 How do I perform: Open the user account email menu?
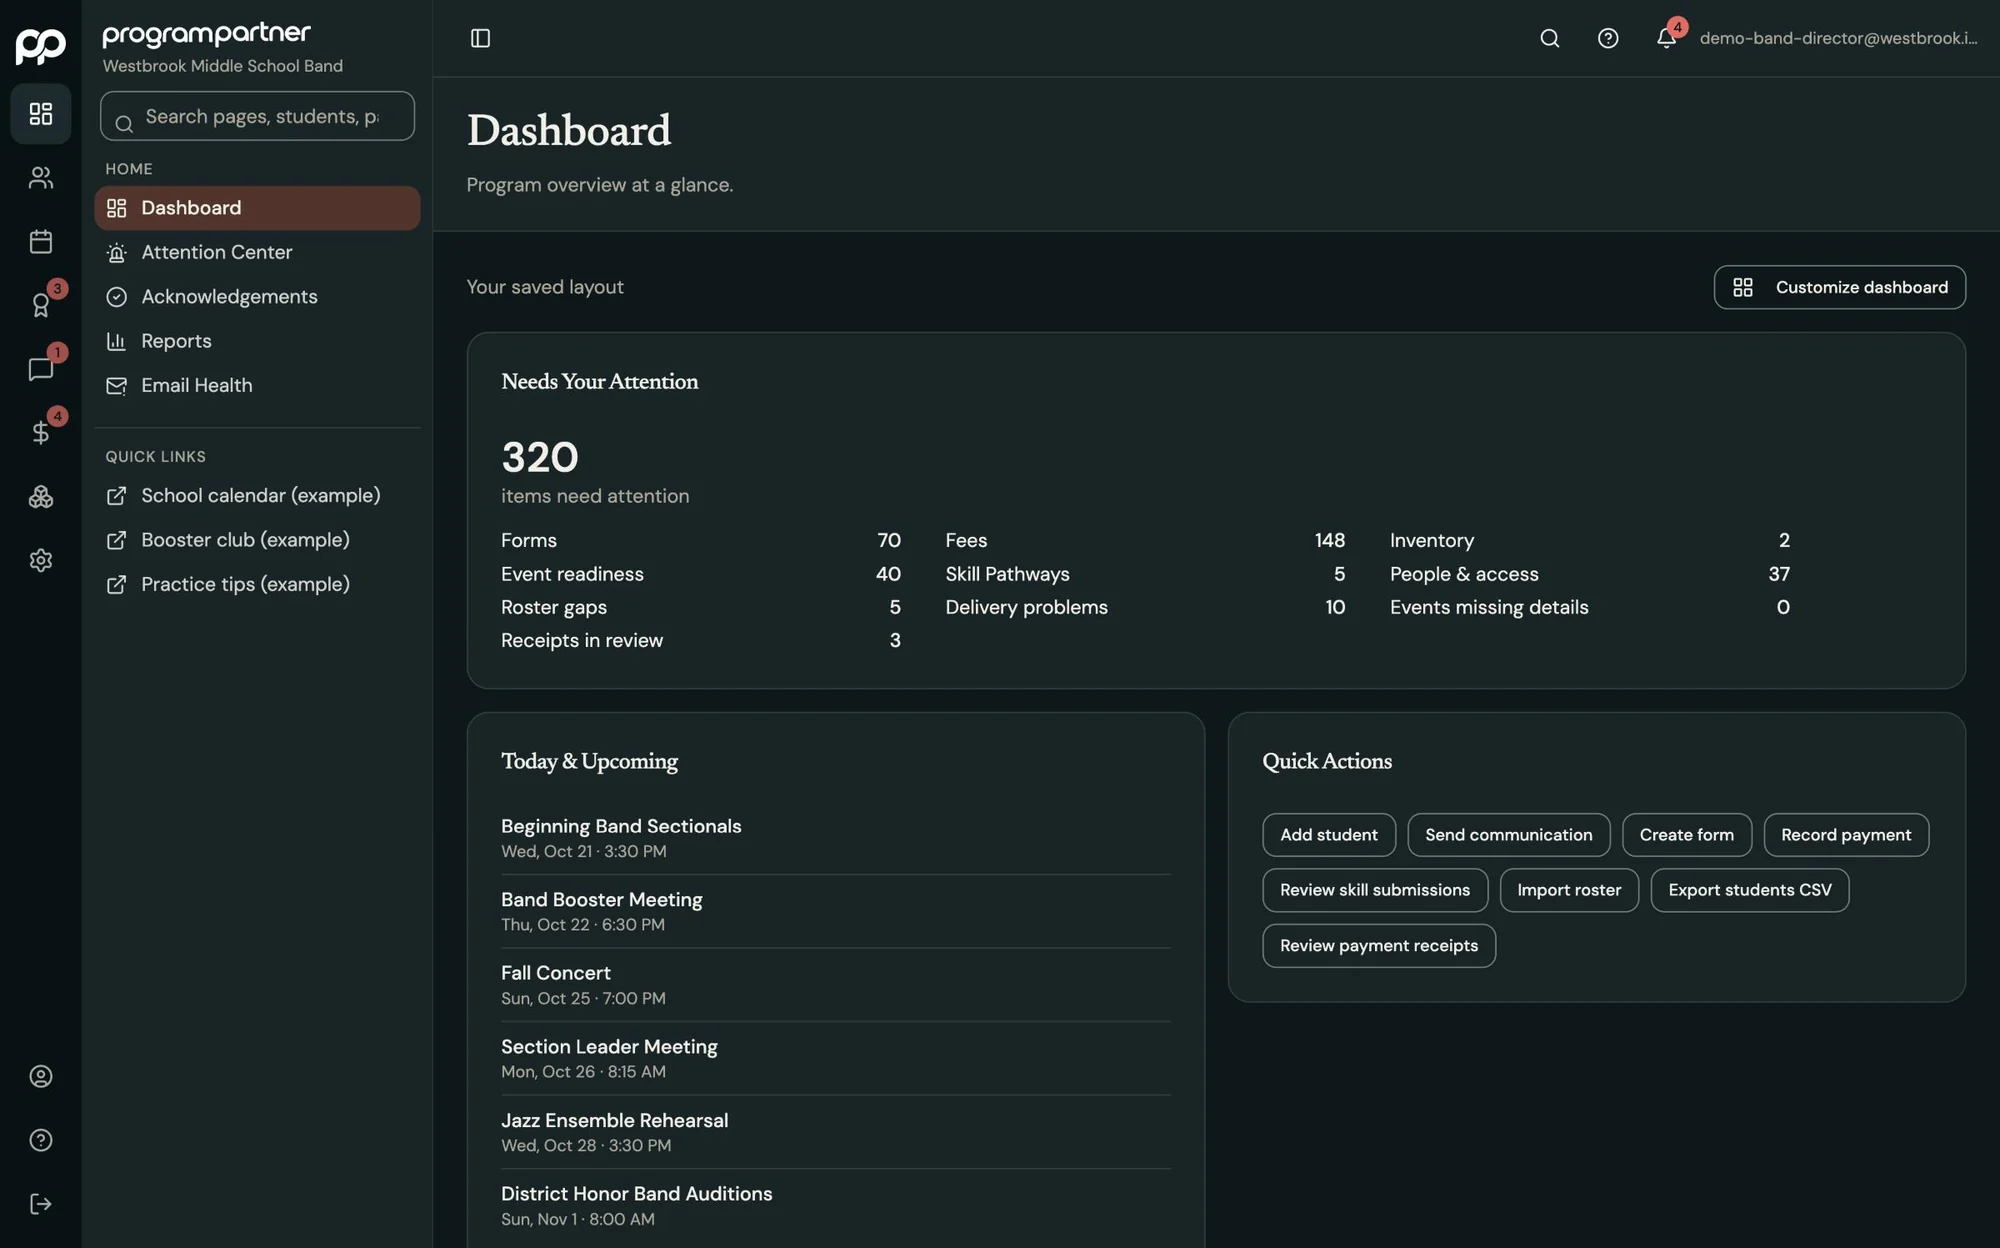pos(1838,38)
